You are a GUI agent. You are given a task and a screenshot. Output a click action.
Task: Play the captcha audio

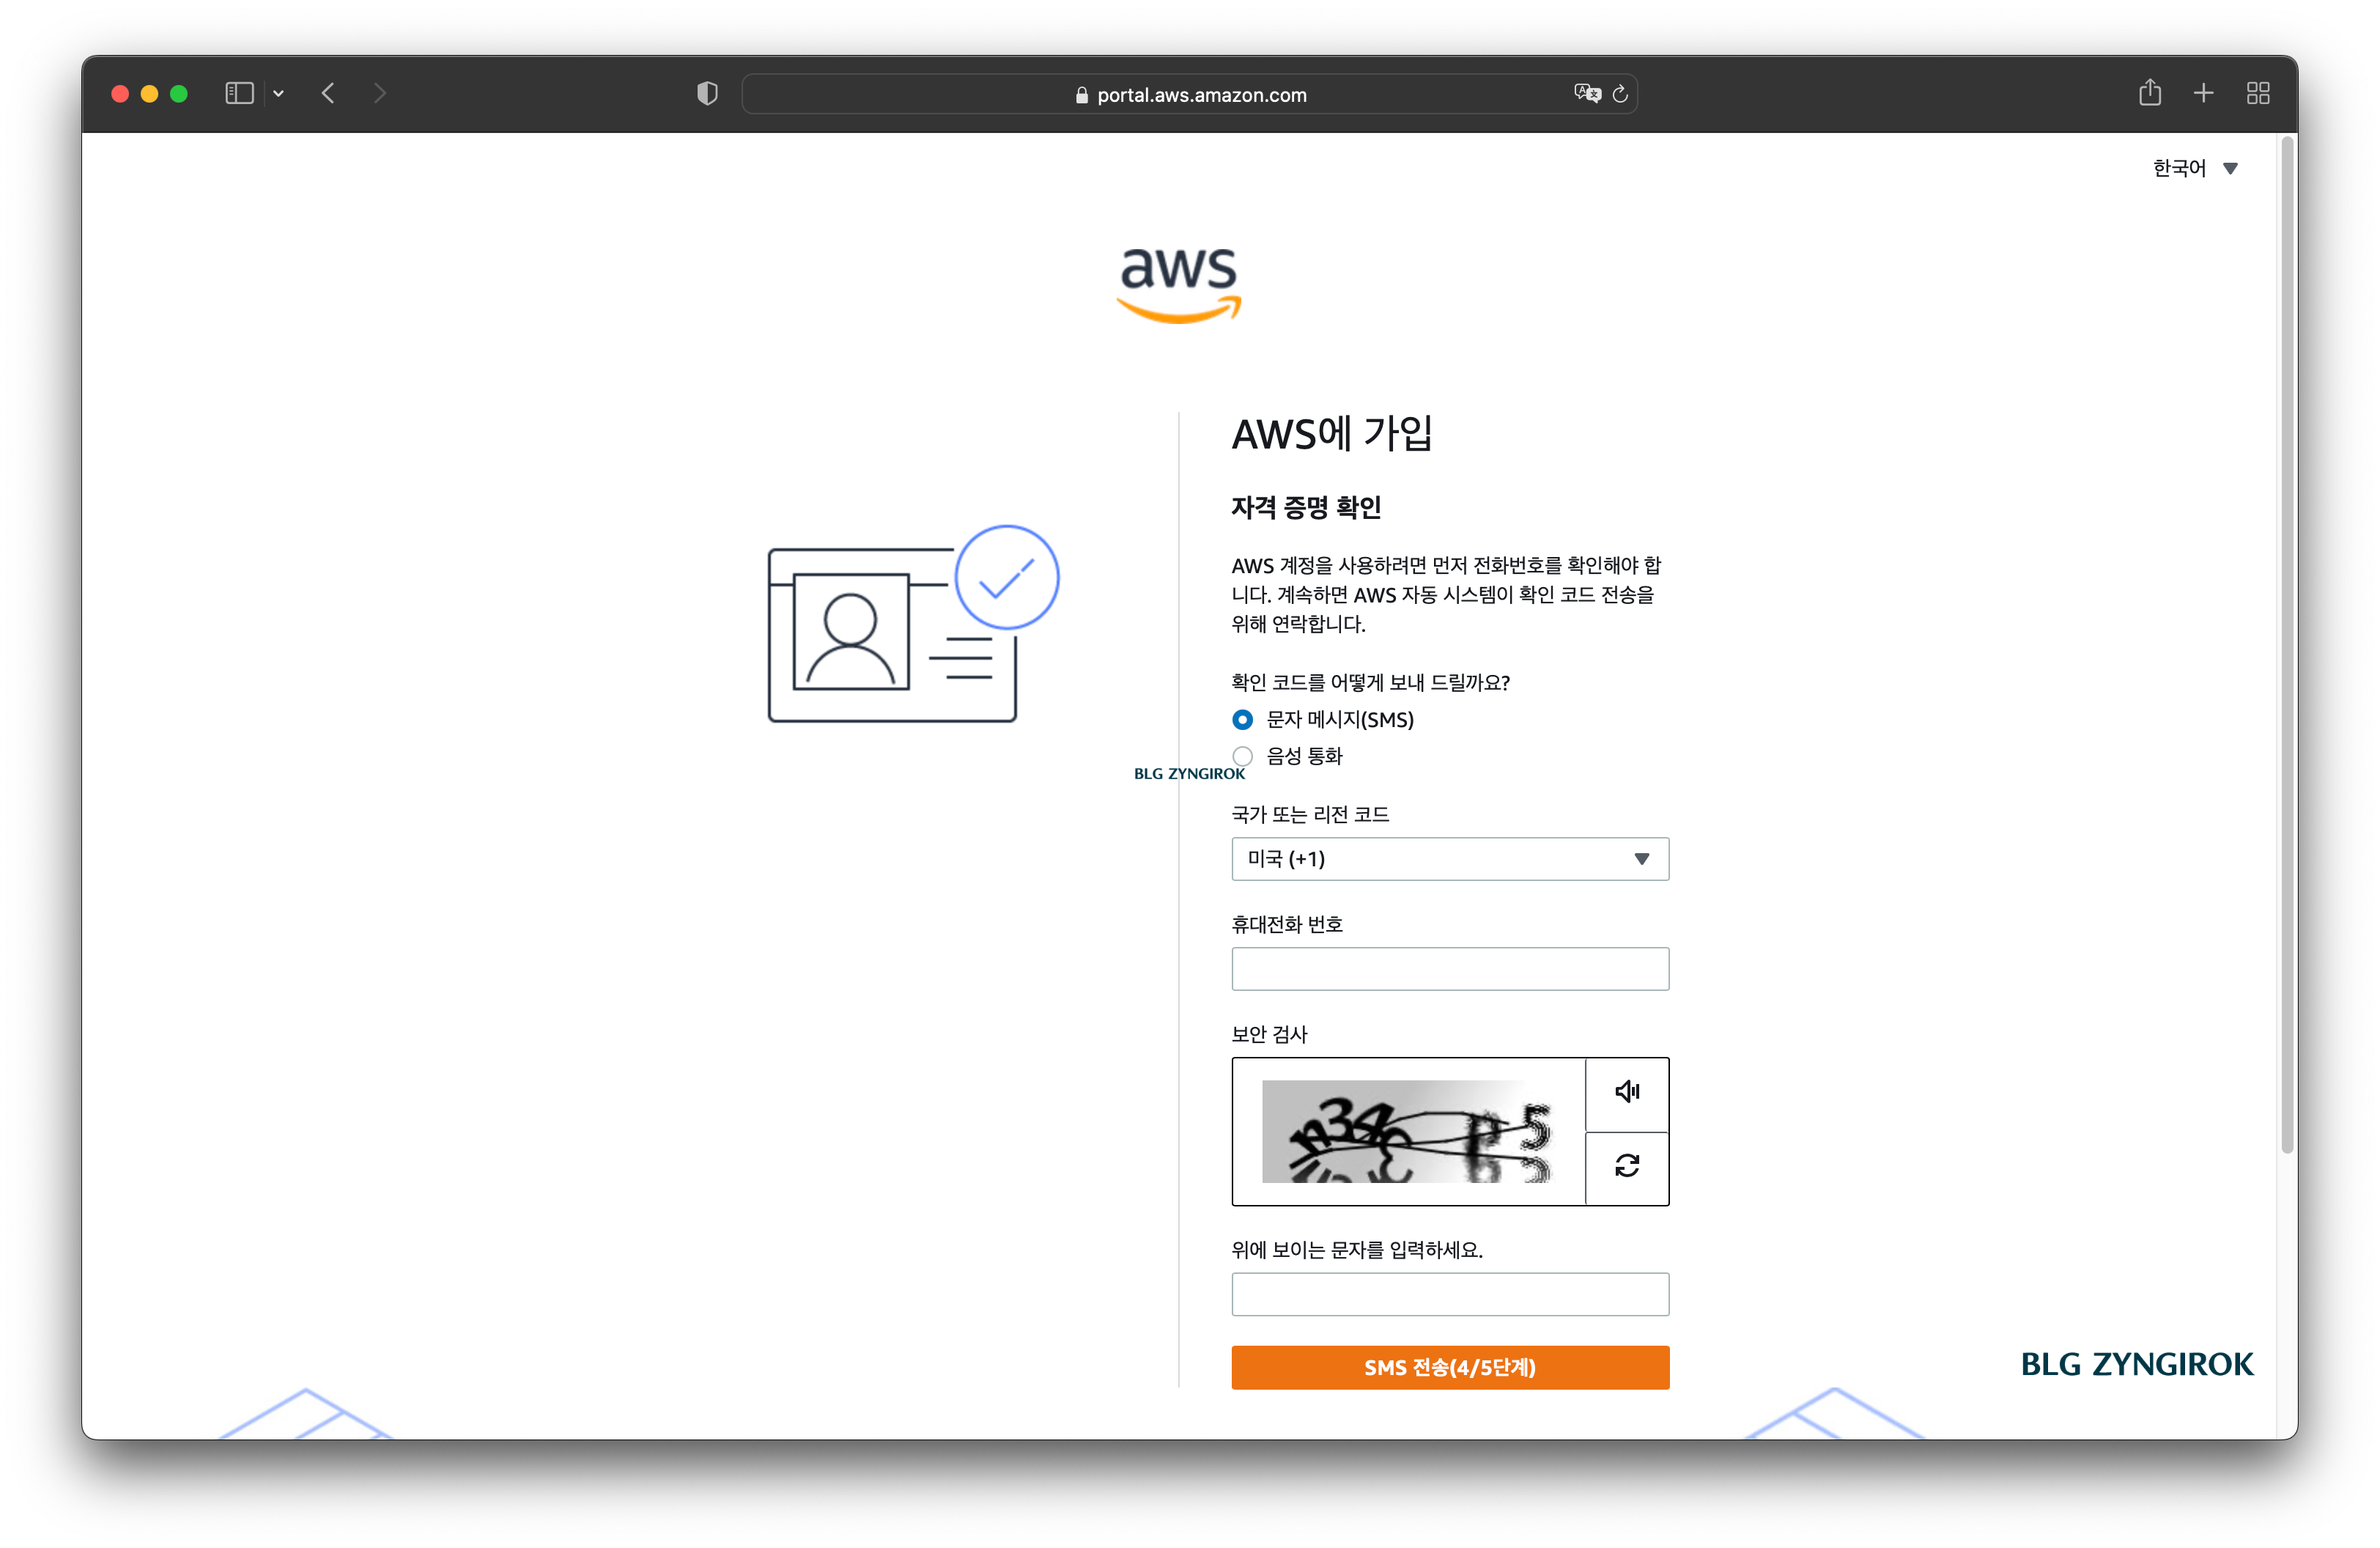click(1627, 1093)
